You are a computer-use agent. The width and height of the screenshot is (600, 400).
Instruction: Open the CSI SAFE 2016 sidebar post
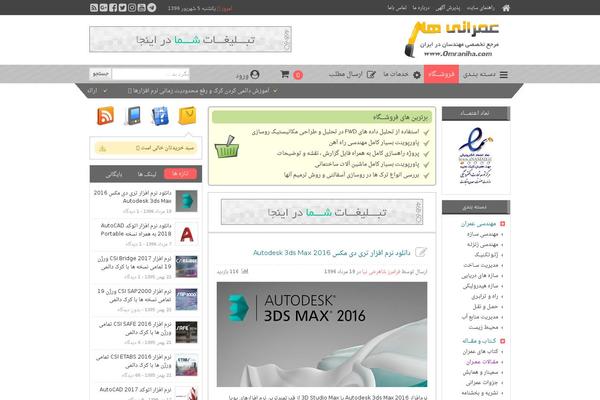click(135, 328)
